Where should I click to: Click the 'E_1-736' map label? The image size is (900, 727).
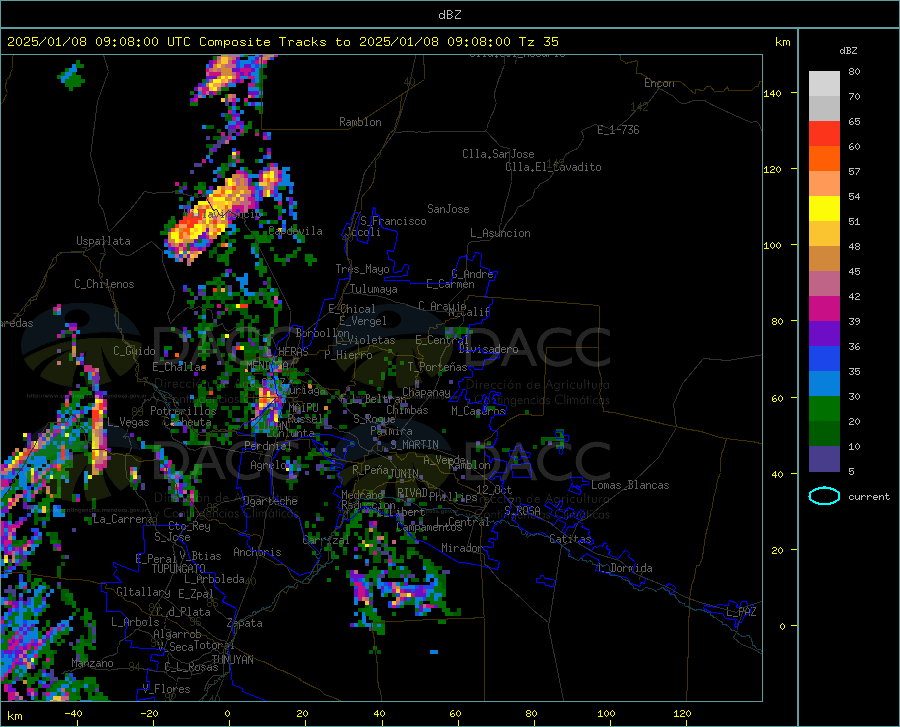click(x=618, y=130)
